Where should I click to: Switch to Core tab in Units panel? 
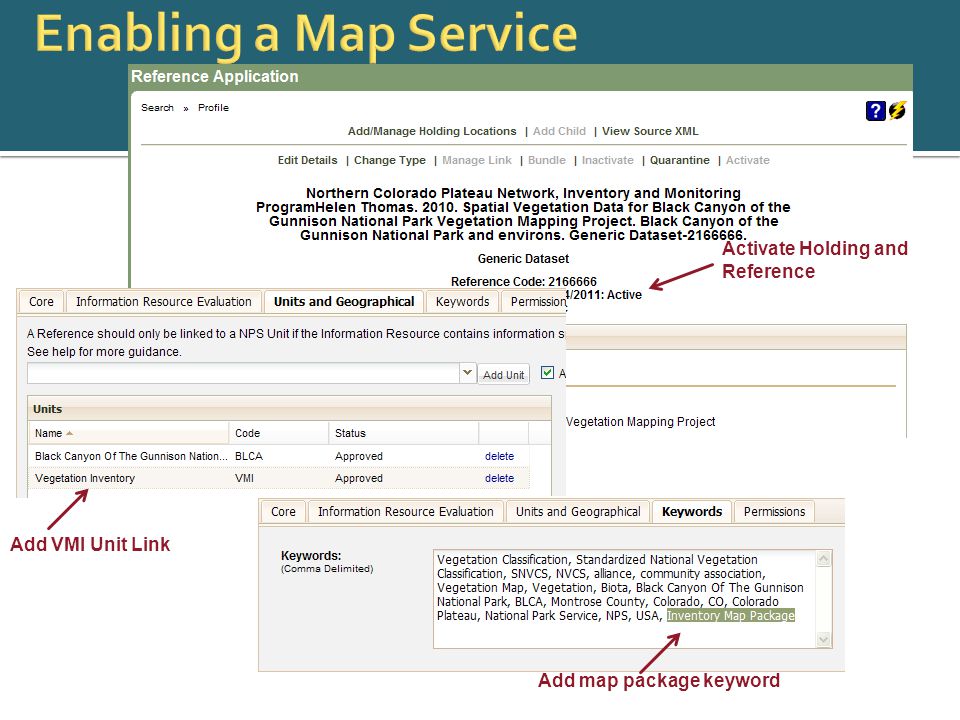(41, 302)
